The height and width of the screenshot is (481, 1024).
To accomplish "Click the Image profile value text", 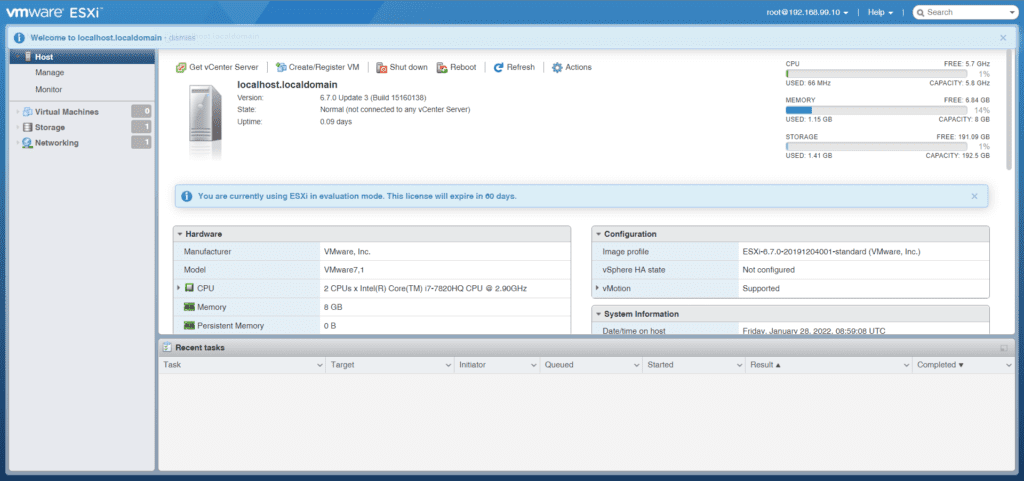I will [832, 251].
